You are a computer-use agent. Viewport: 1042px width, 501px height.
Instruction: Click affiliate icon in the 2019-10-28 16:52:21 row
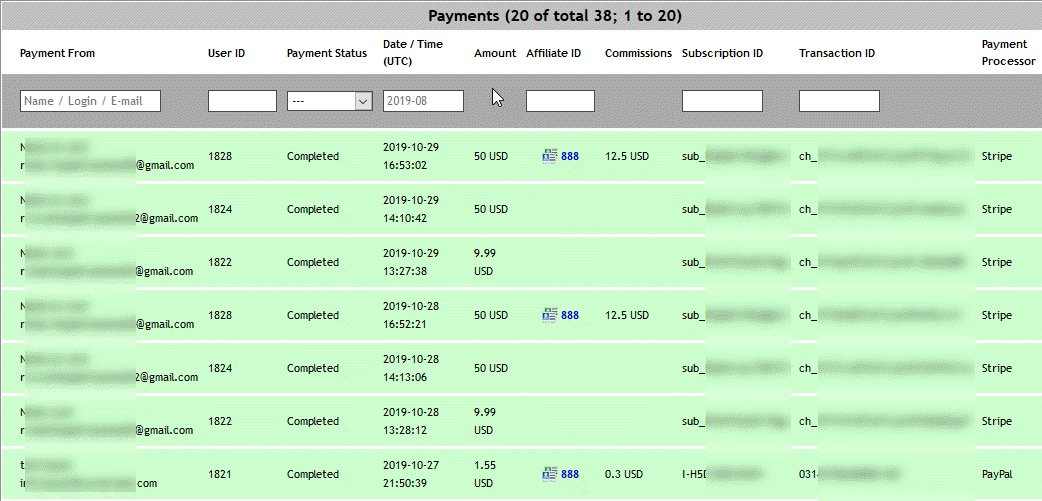coord(549,315)
